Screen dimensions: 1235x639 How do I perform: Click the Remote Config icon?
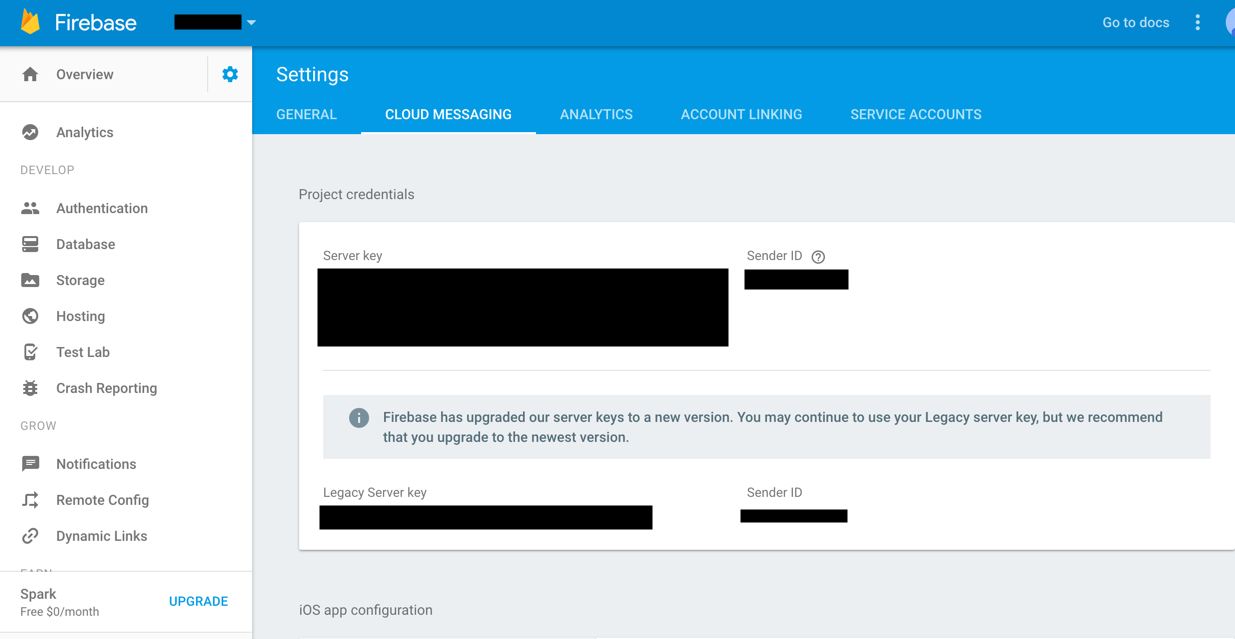point(30,500)
